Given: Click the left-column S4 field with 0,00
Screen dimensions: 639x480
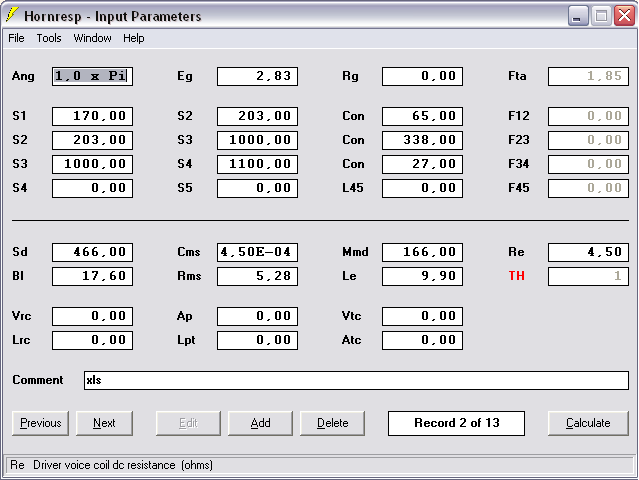Looking at the screenshot, I should (93, 188).
